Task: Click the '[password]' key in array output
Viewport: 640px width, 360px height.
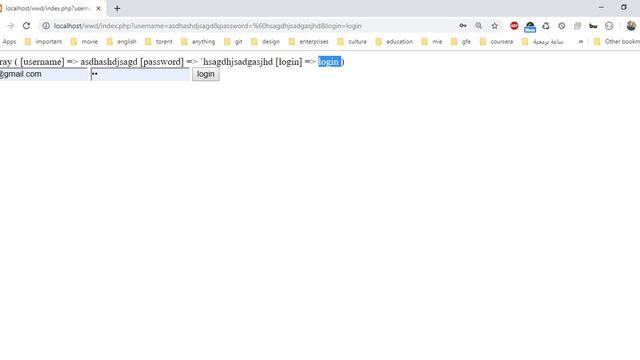Action: coord(162,62)
